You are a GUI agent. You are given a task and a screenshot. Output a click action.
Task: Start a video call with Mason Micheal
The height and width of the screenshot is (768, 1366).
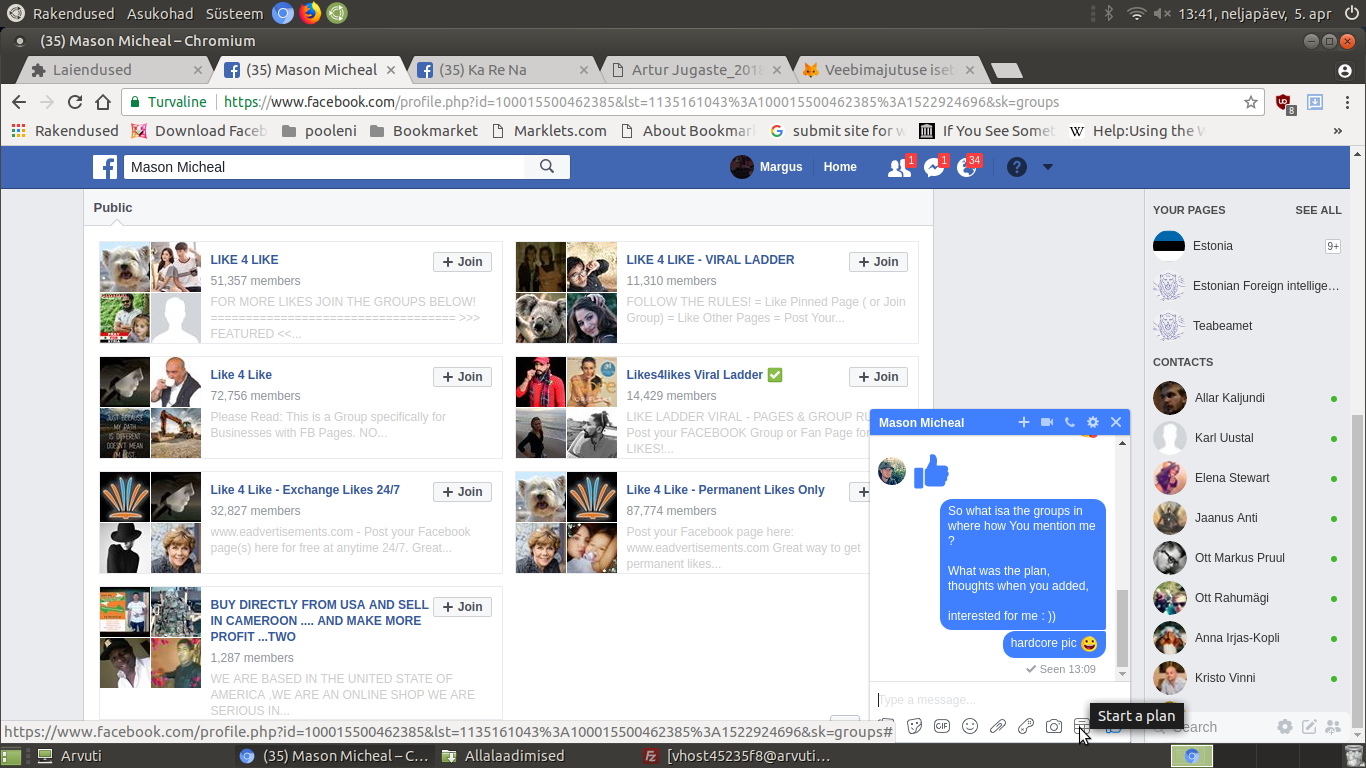[x=1047, y=423]
